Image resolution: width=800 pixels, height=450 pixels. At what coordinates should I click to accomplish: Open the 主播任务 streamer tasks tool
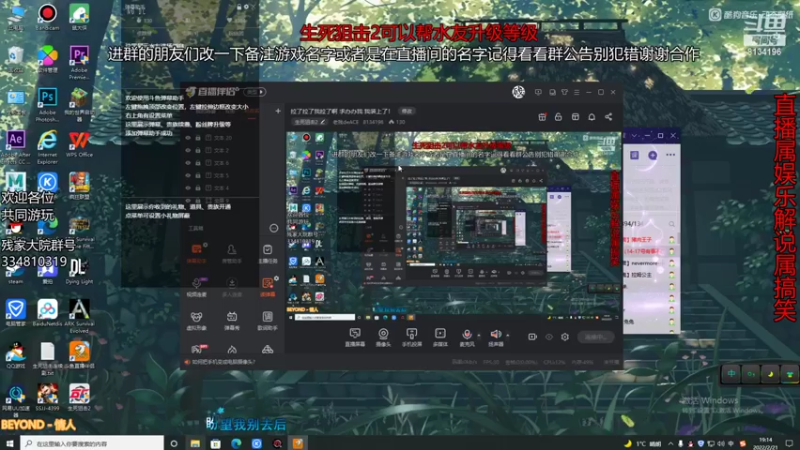click(x=267, y=253)
